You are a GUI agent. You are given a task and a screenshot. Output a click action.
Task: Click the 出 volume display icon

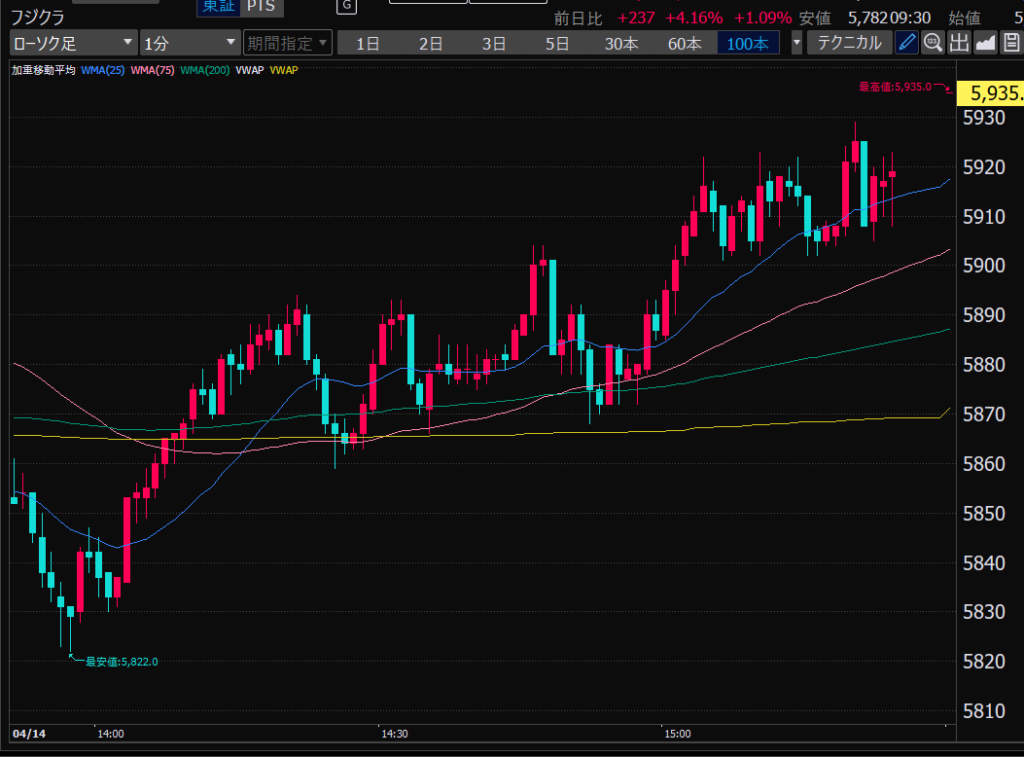[959, 42]
